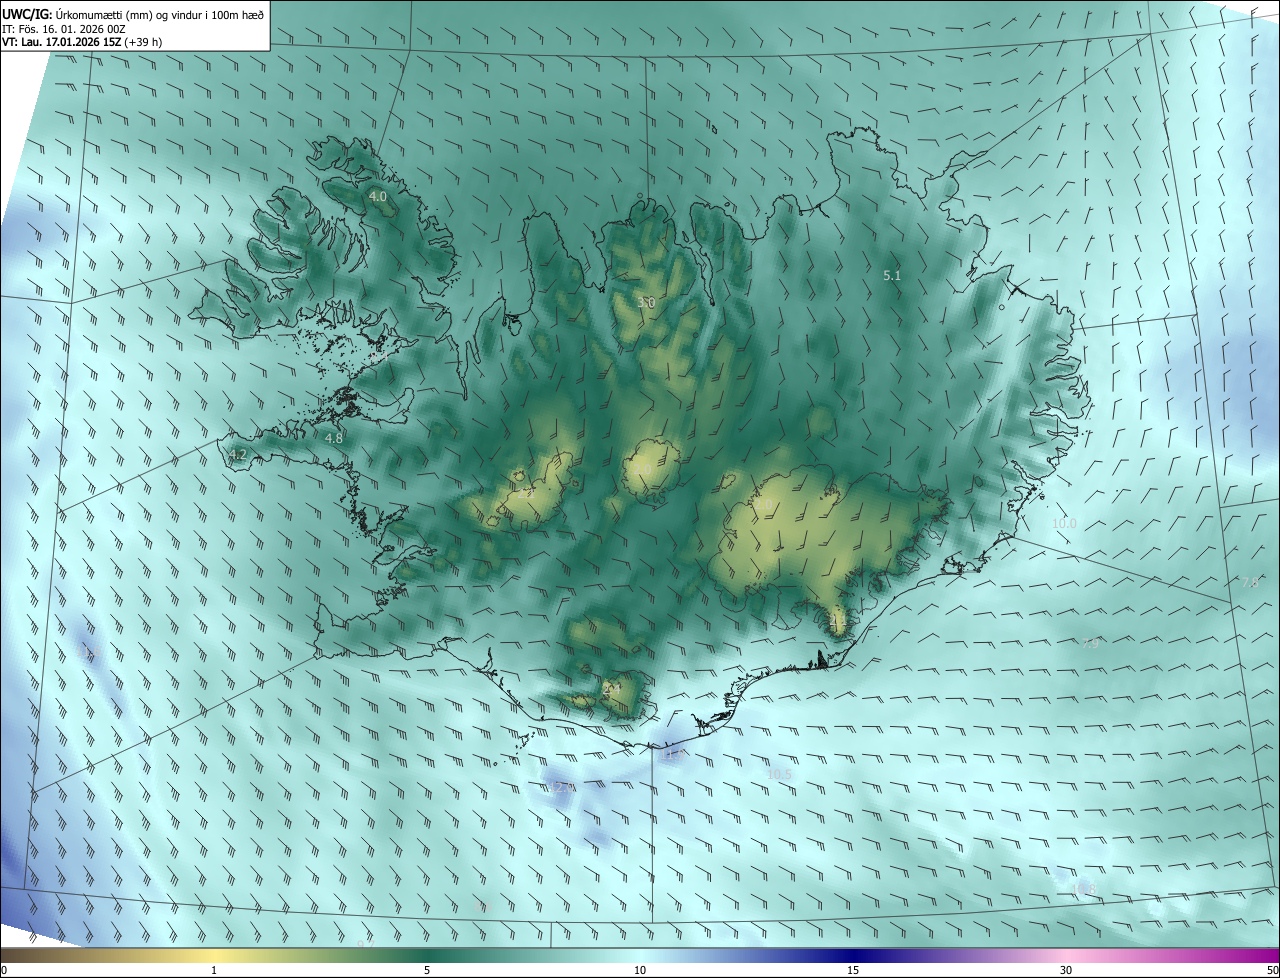
Task: Click the 7.9 value label over the sea
Action: coord(1090,643)
